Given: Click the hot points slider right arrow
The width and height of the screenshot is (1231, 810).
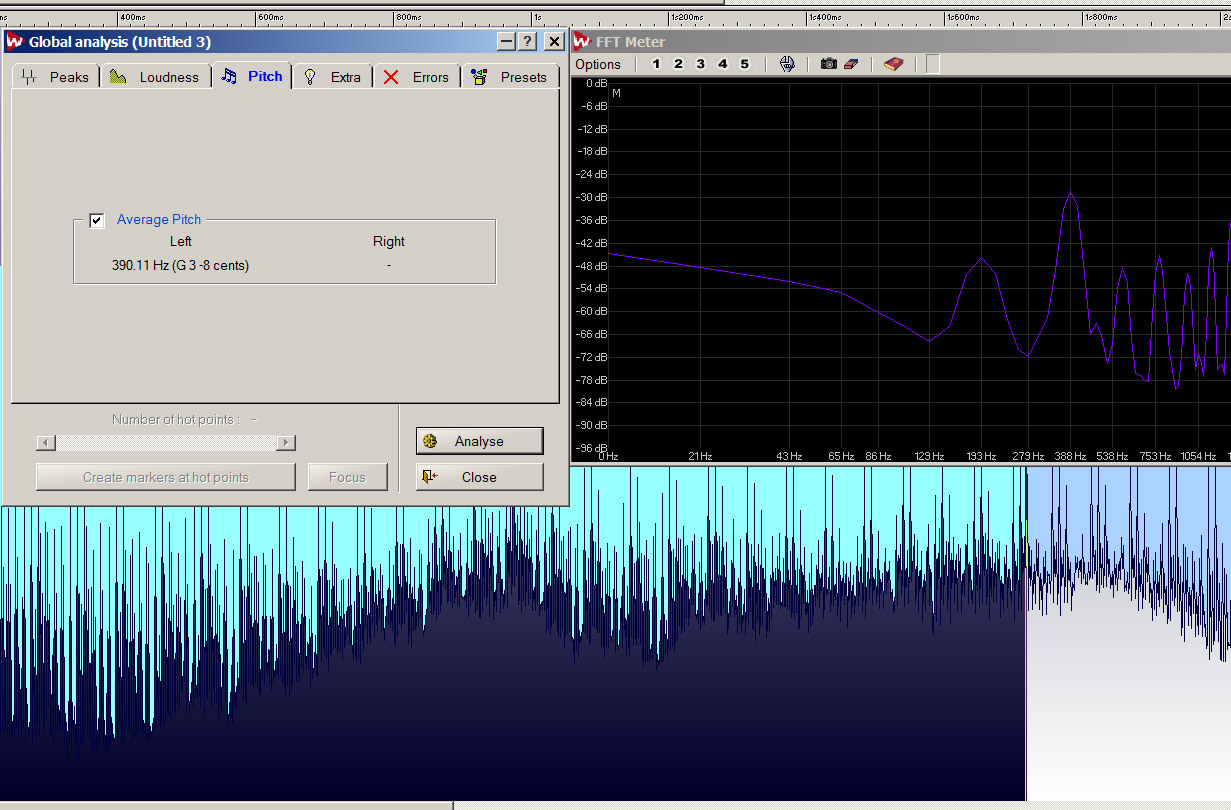Looking at the screenshot, I should pyautogui.click(x=286, y=443).
